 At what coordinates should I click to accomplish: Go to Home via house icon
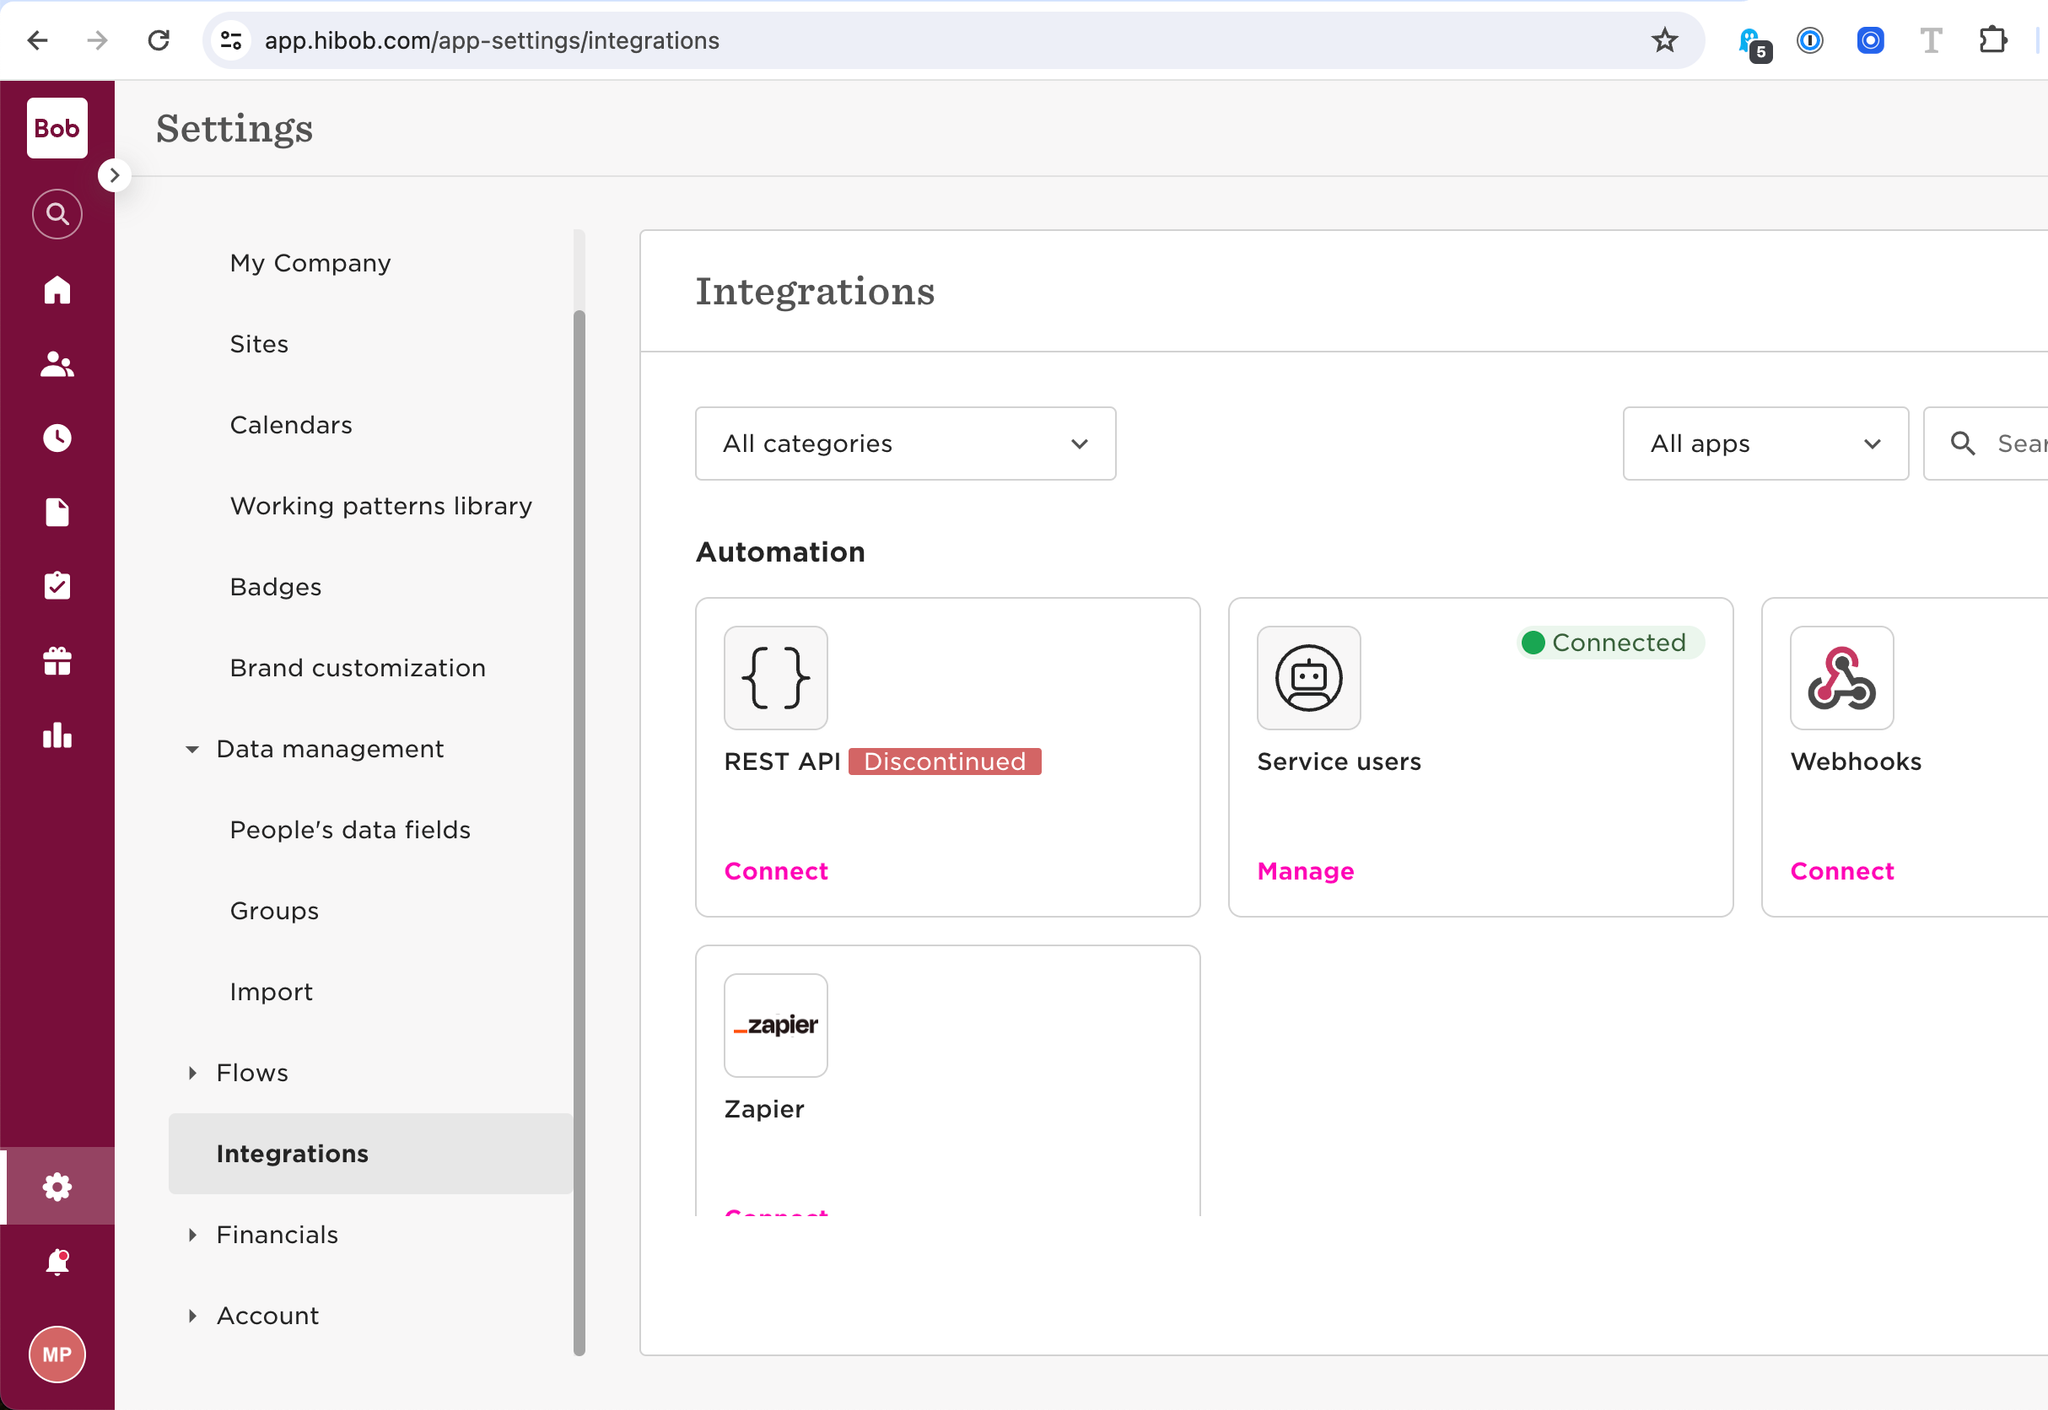(x=57, y=290)
